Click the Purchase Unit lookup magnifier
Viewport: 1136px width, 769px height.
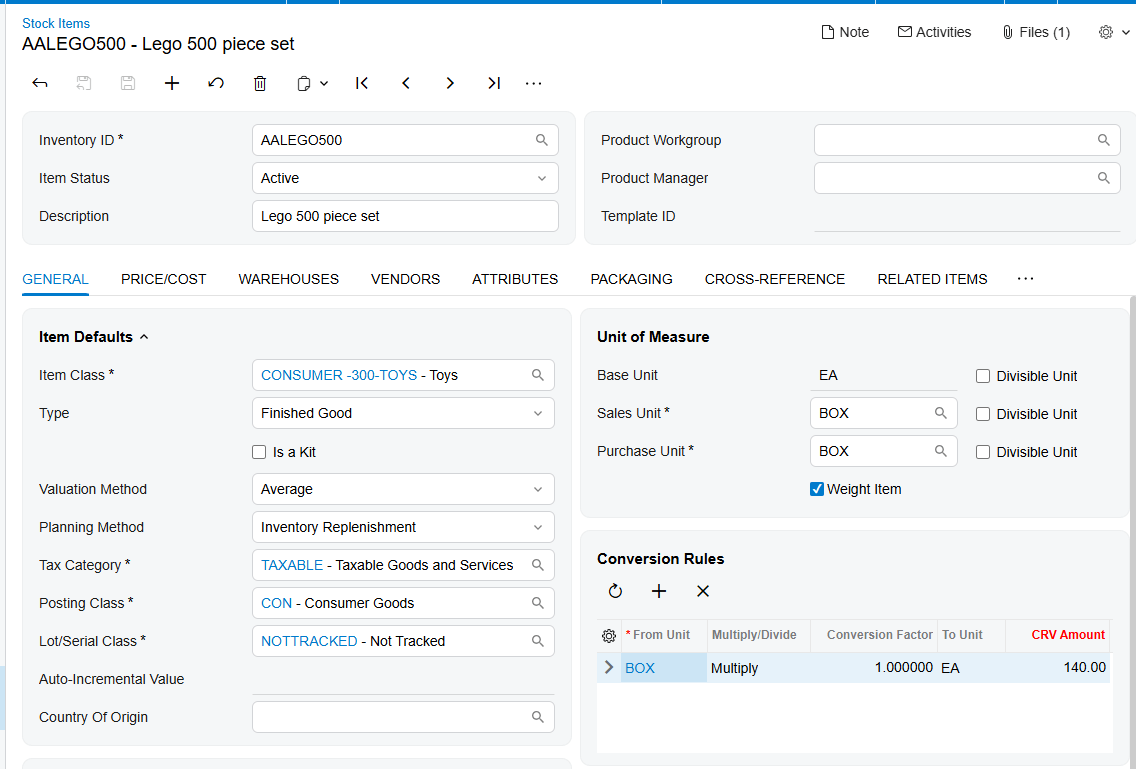coord(940,451)
